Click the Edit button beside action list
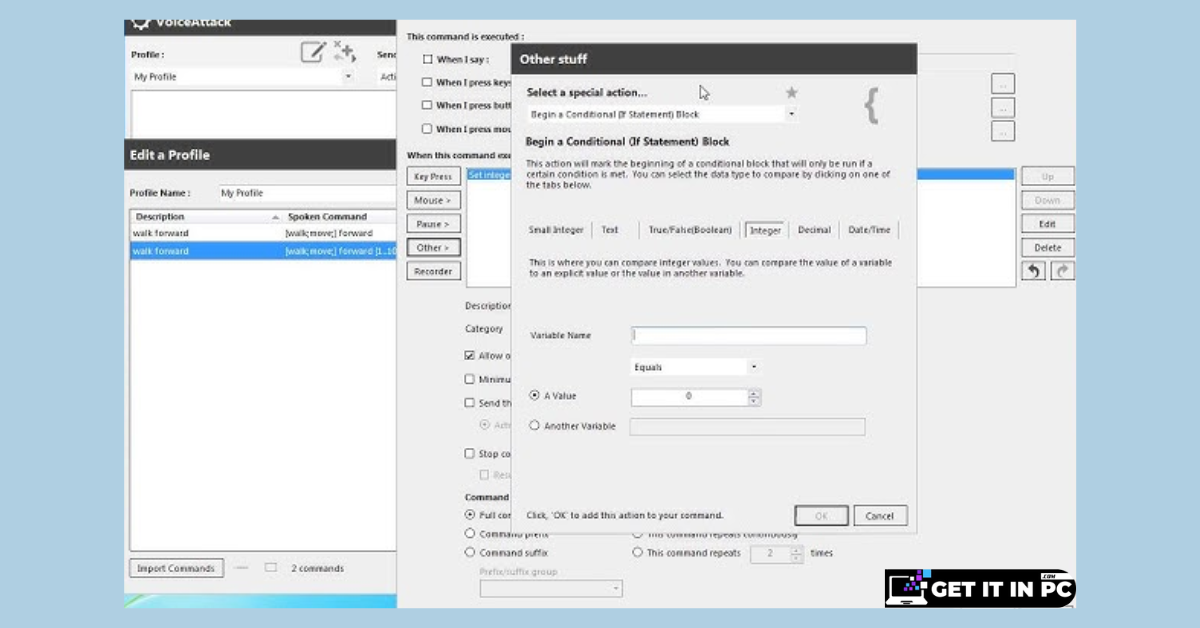Viewport: 1200px width, 628px height. [1047, 224]
